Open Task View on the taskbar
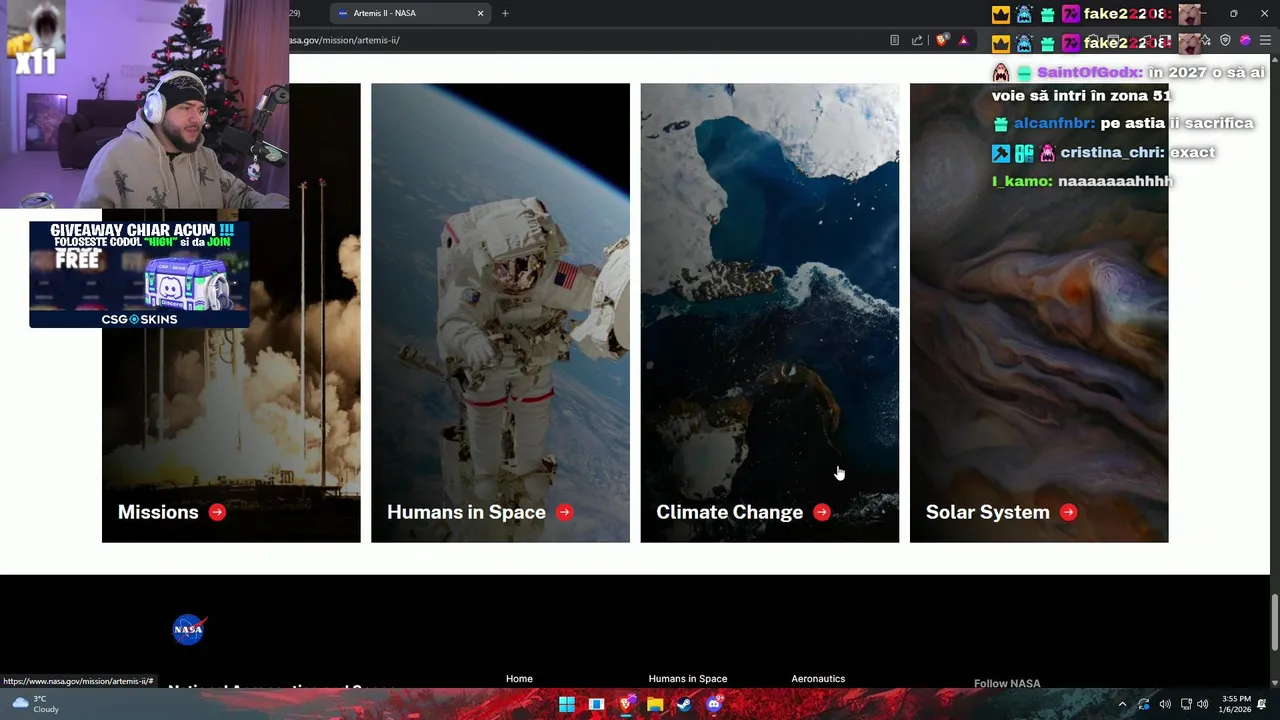The width and height of the screenshot is (1280, 720). [x=596, y=704]
